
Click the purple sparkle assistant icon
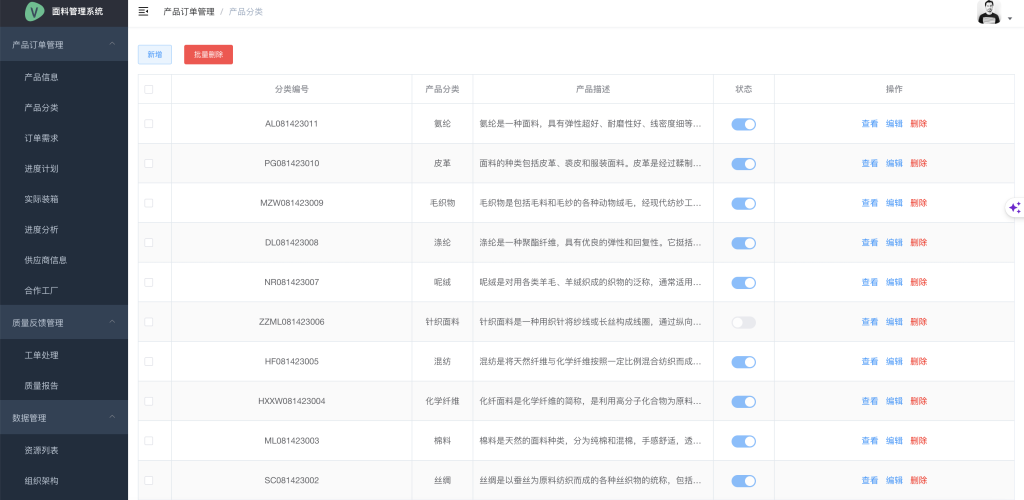[x=1014, y=207]
